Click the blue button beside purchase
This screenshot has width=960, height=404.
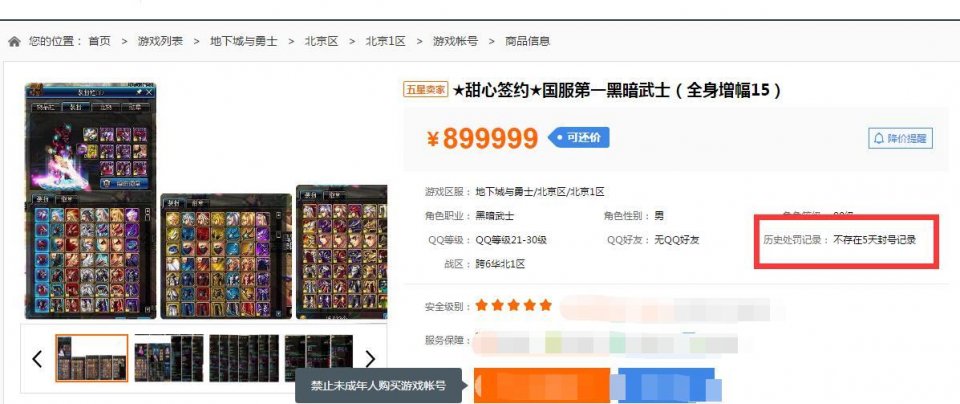(666, 385)
